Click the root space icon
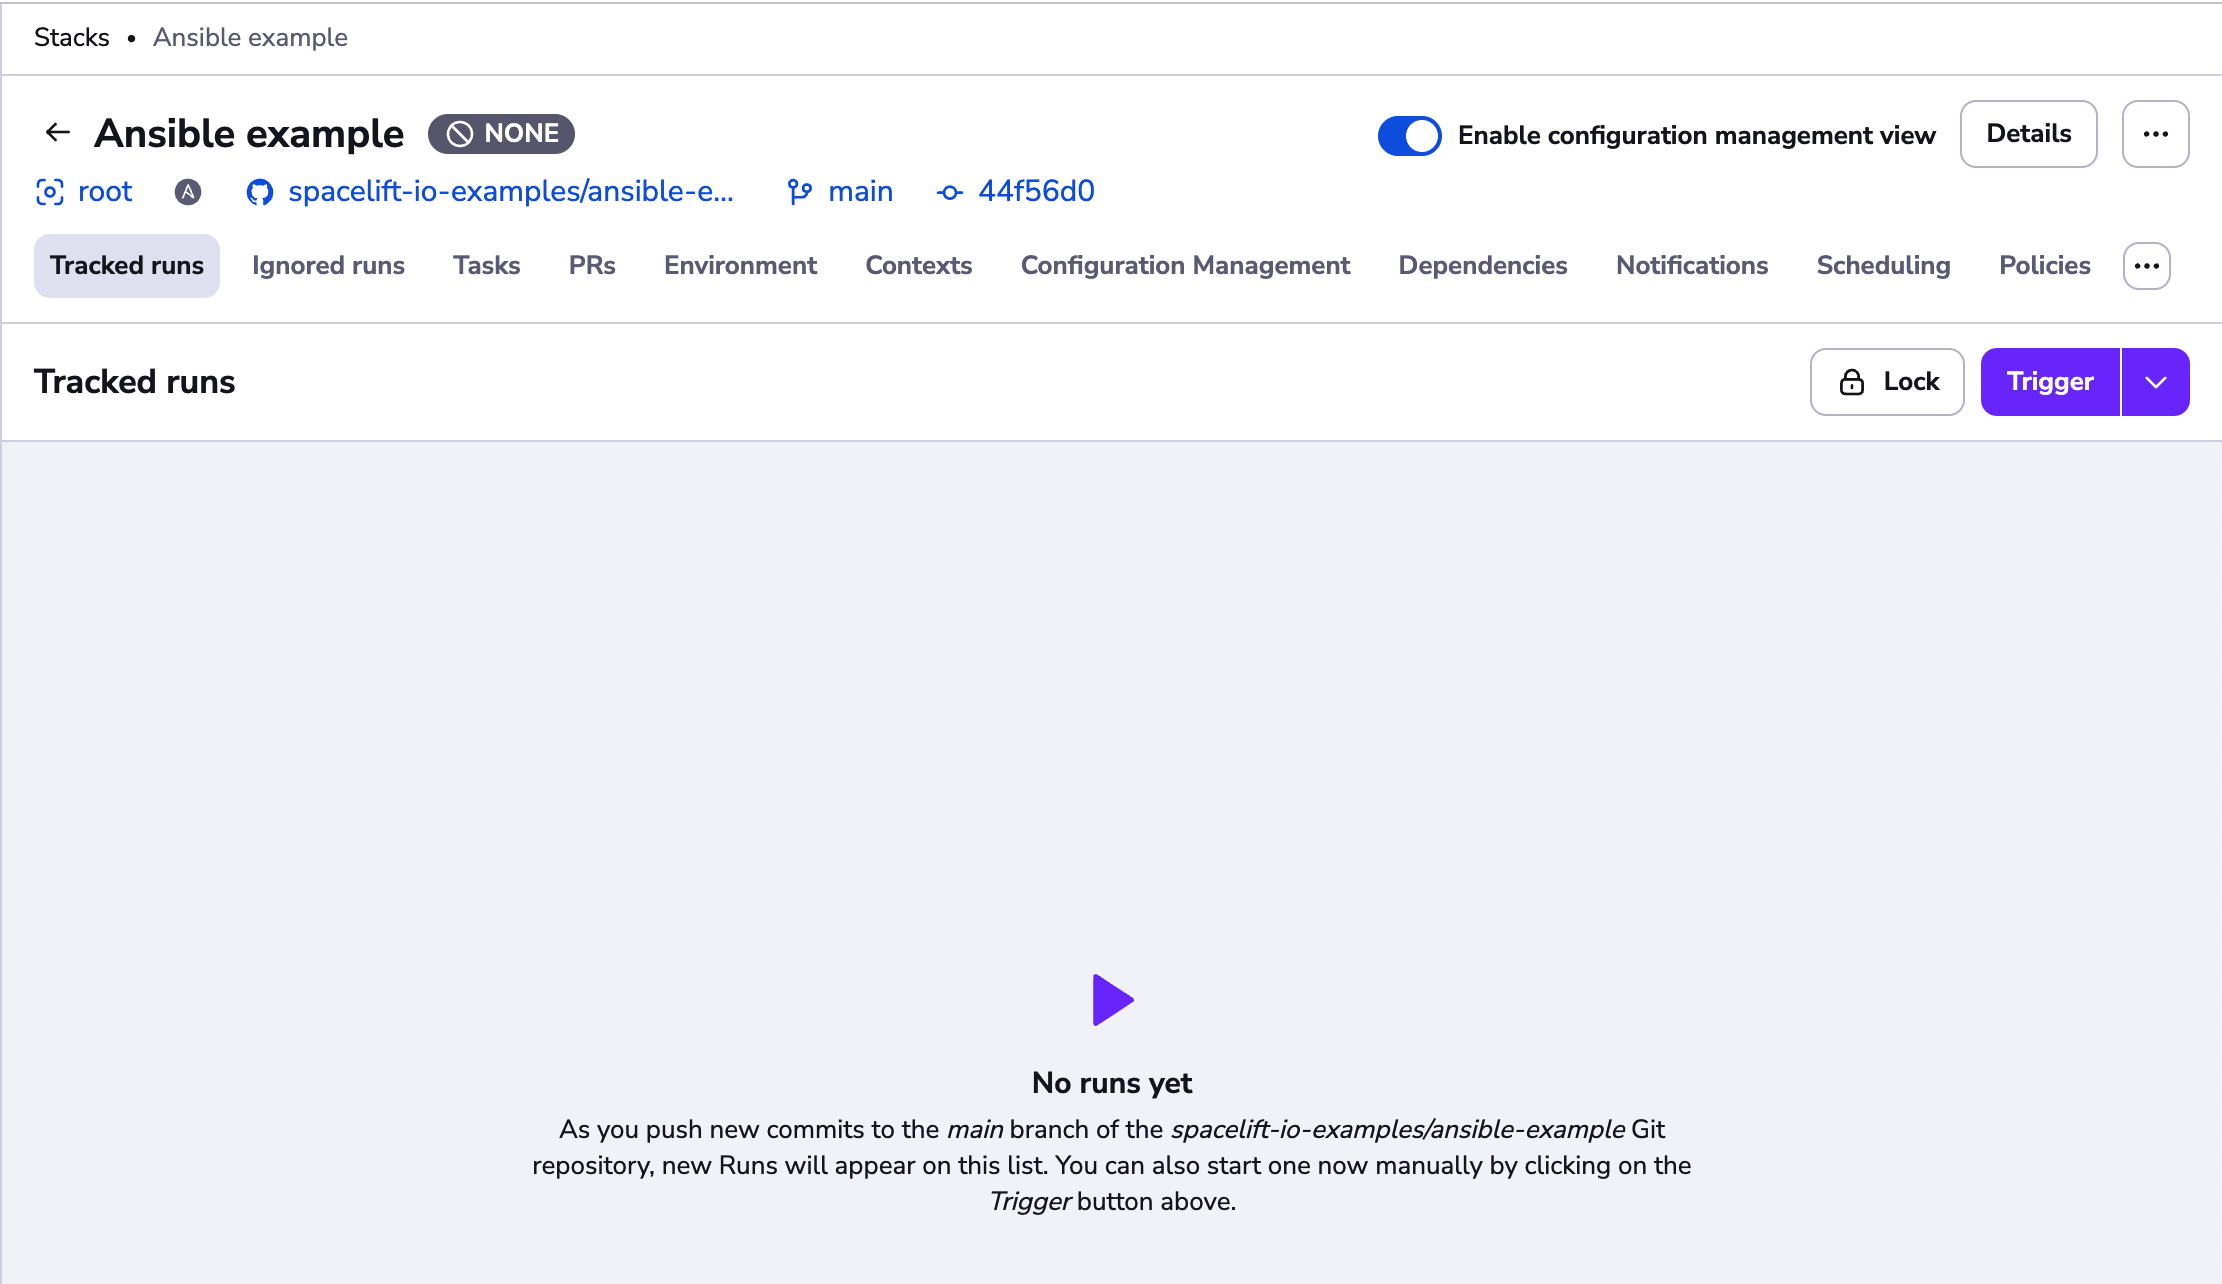2222x1284 pixels. [50, 192]
